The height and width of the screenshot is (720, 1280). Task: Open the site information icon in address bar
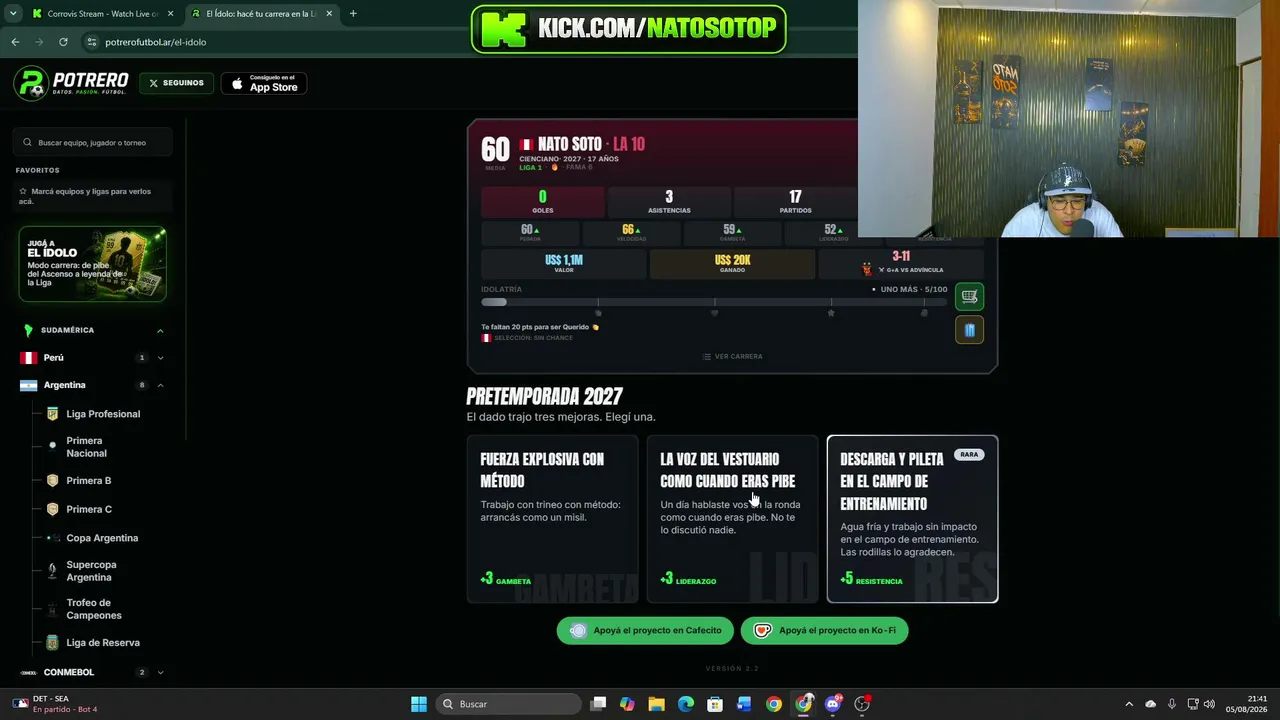(x=92, y=42)
